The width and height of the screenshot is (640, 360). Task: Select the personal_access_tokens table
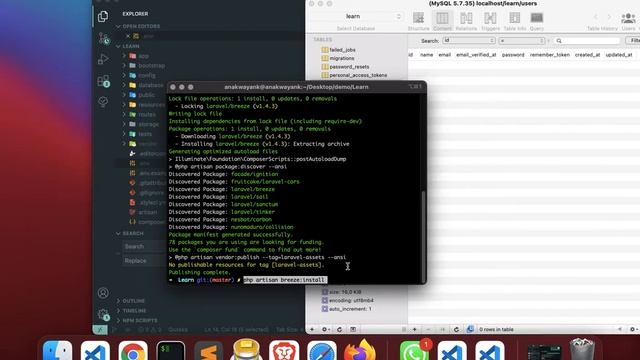tap(358, 76)
